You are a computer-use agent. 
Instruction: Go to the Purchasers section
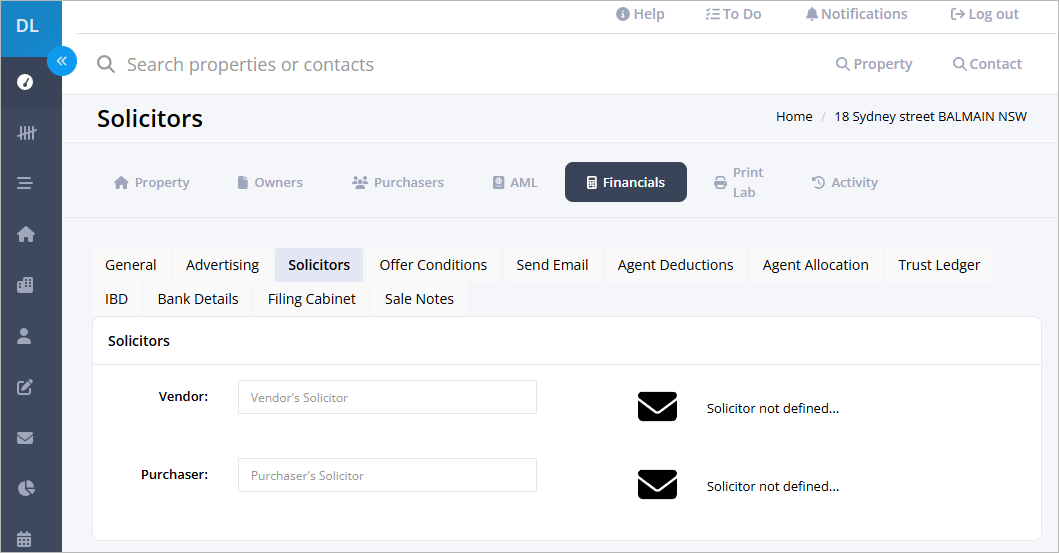click(398, 182)
